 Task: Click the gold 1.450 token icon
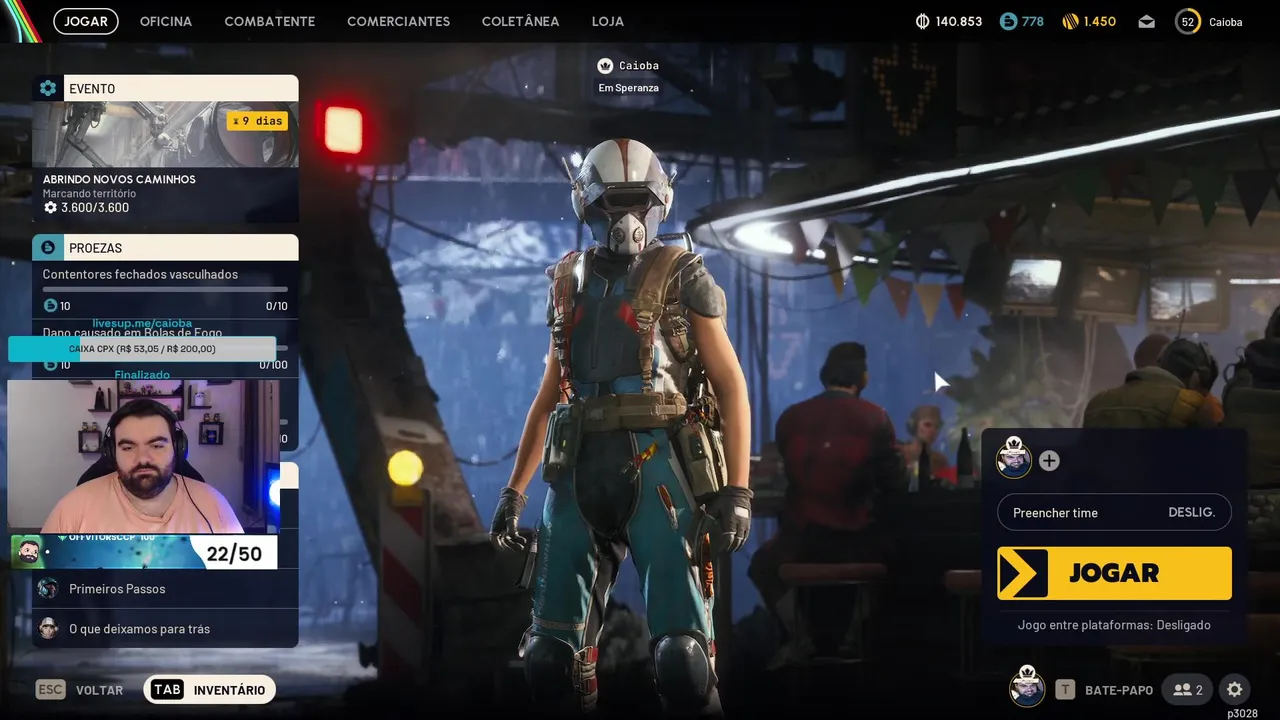click(1070, 21)
